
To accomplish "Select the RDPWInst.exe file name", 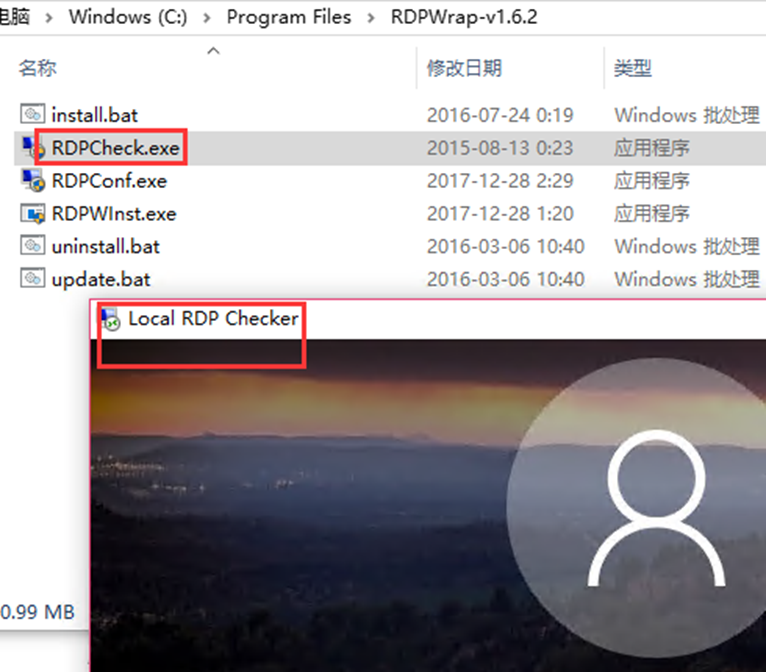I will pyautogui.click(x=114, y=214).
